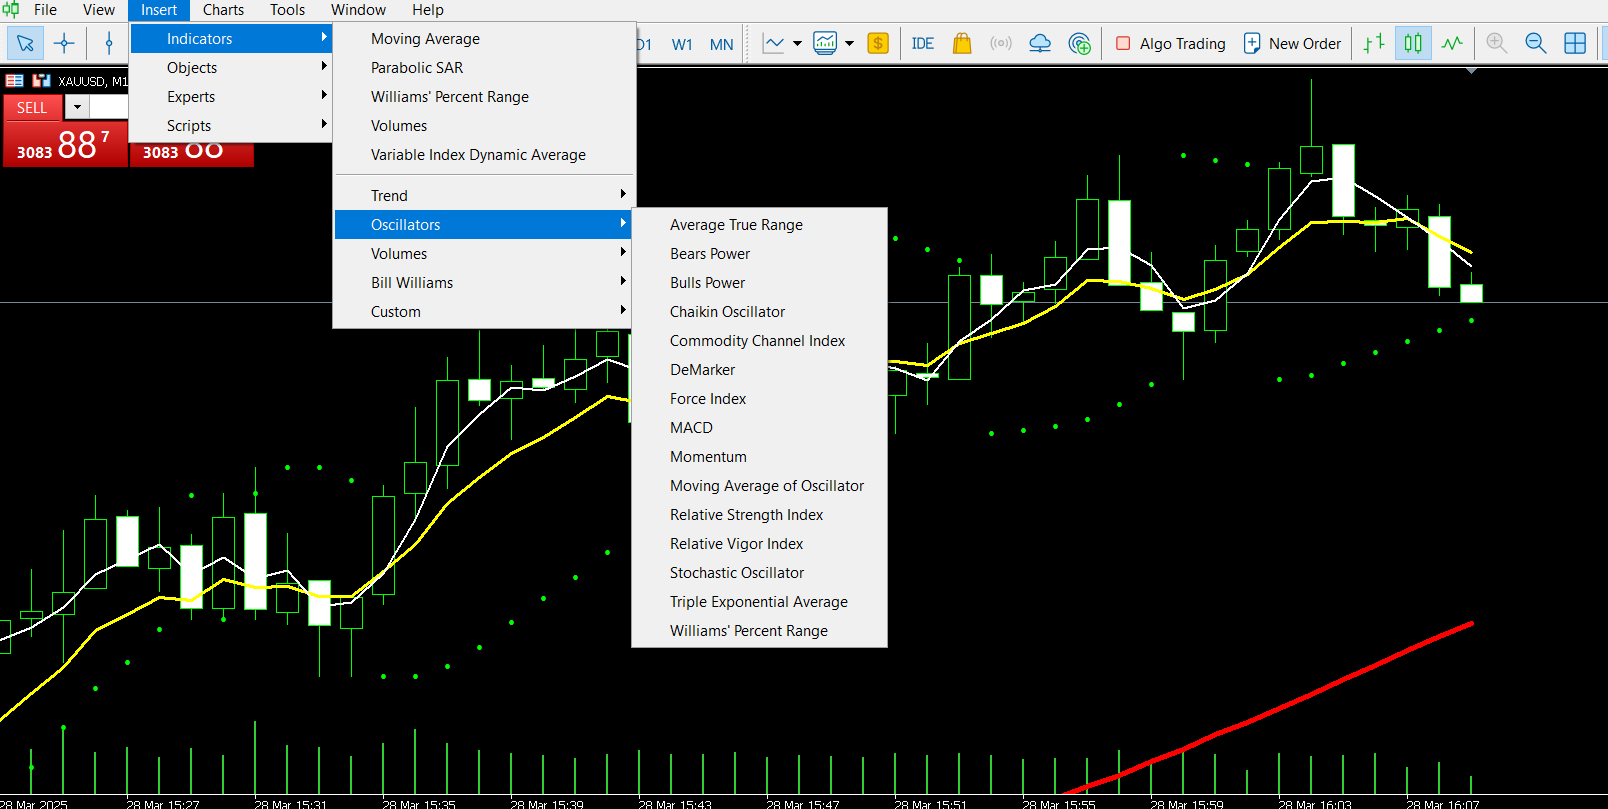This screenshot has height=809, width=1608.
Task: Click the gold dollar sign icon
Action: click(x=878, y=43)
